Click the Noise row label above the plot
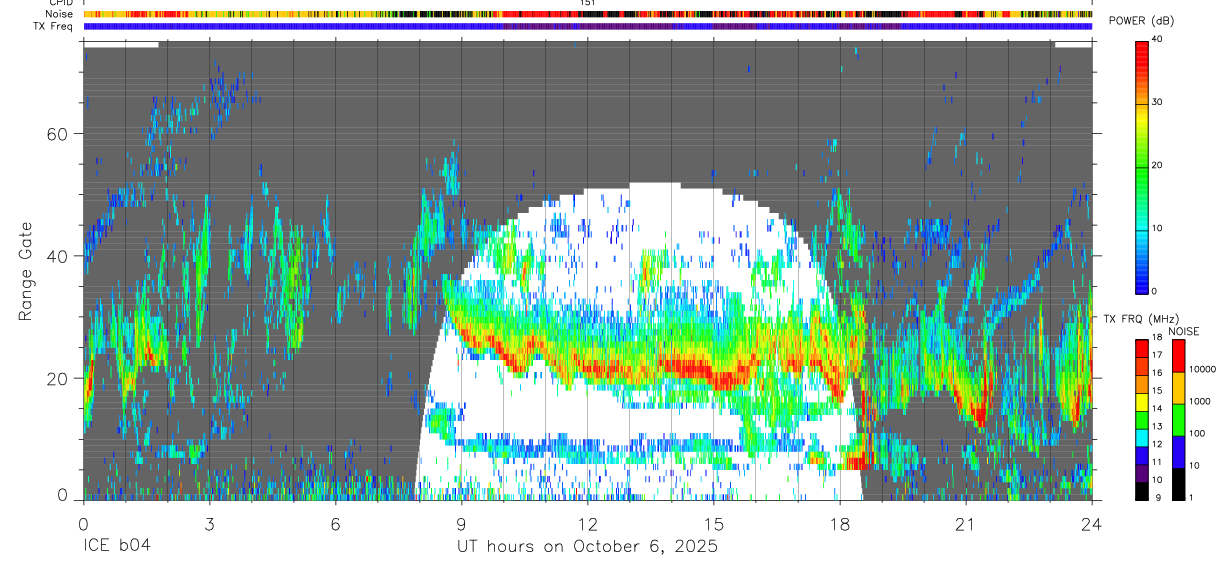 (x=60, y=14)
